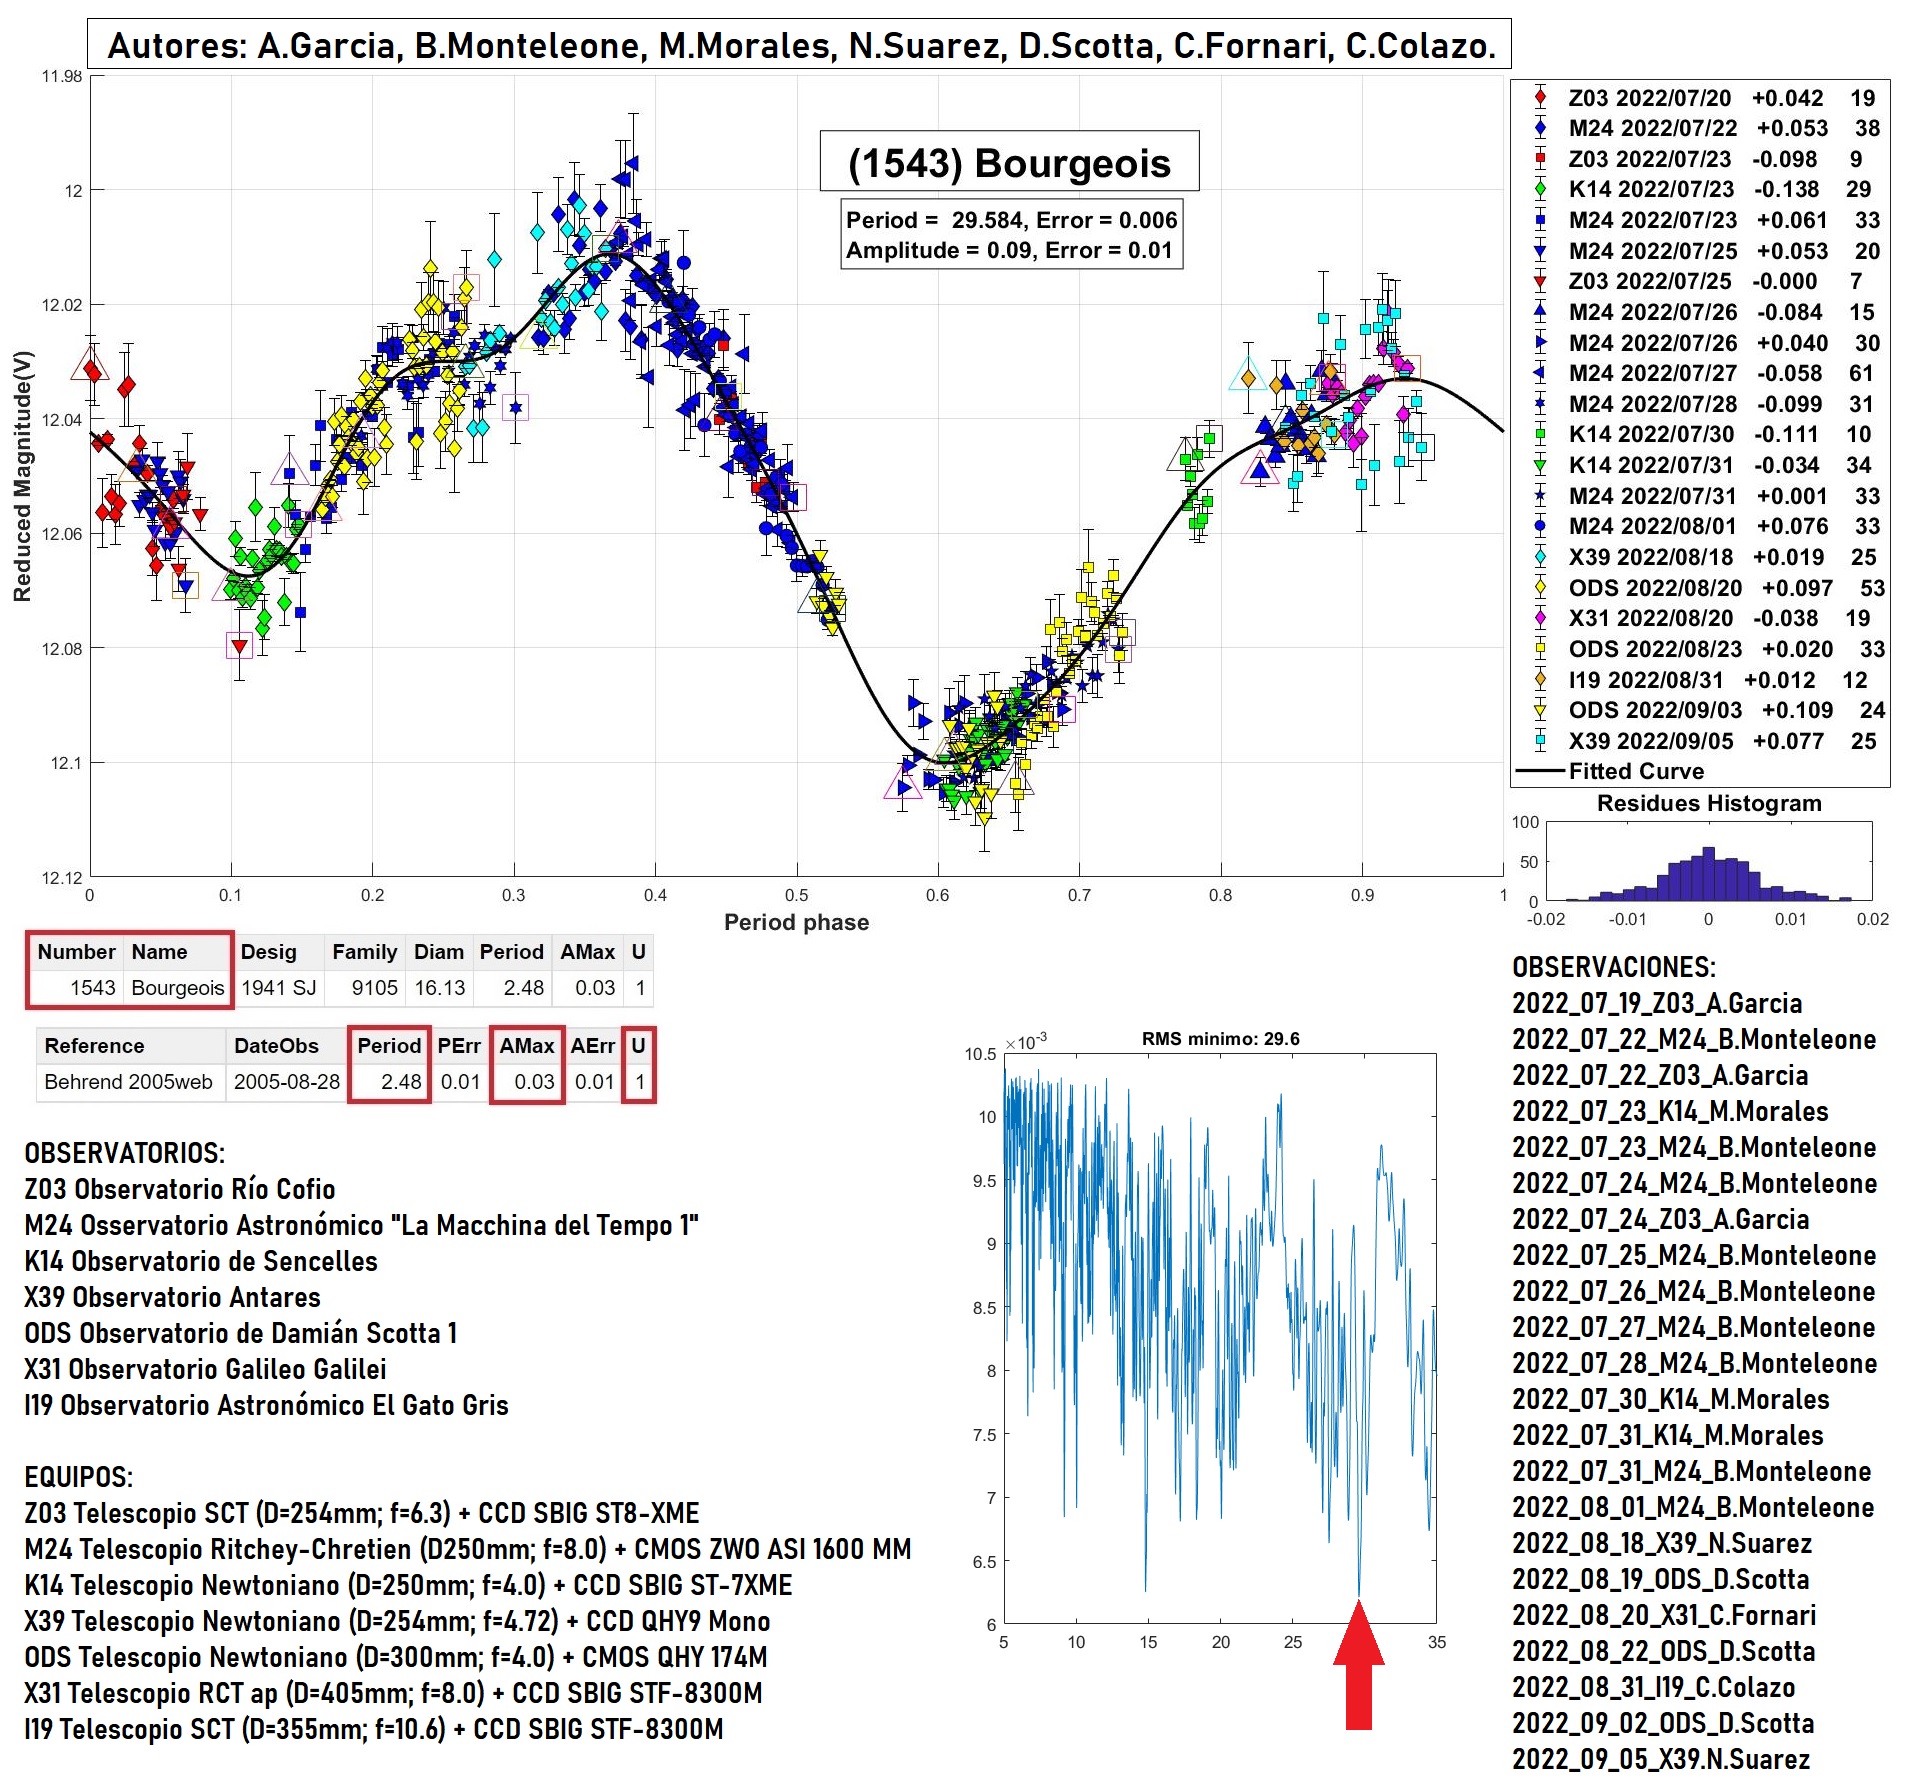Click the 'RMS minimo: 29.6' plot title

coord(1220,1039)
